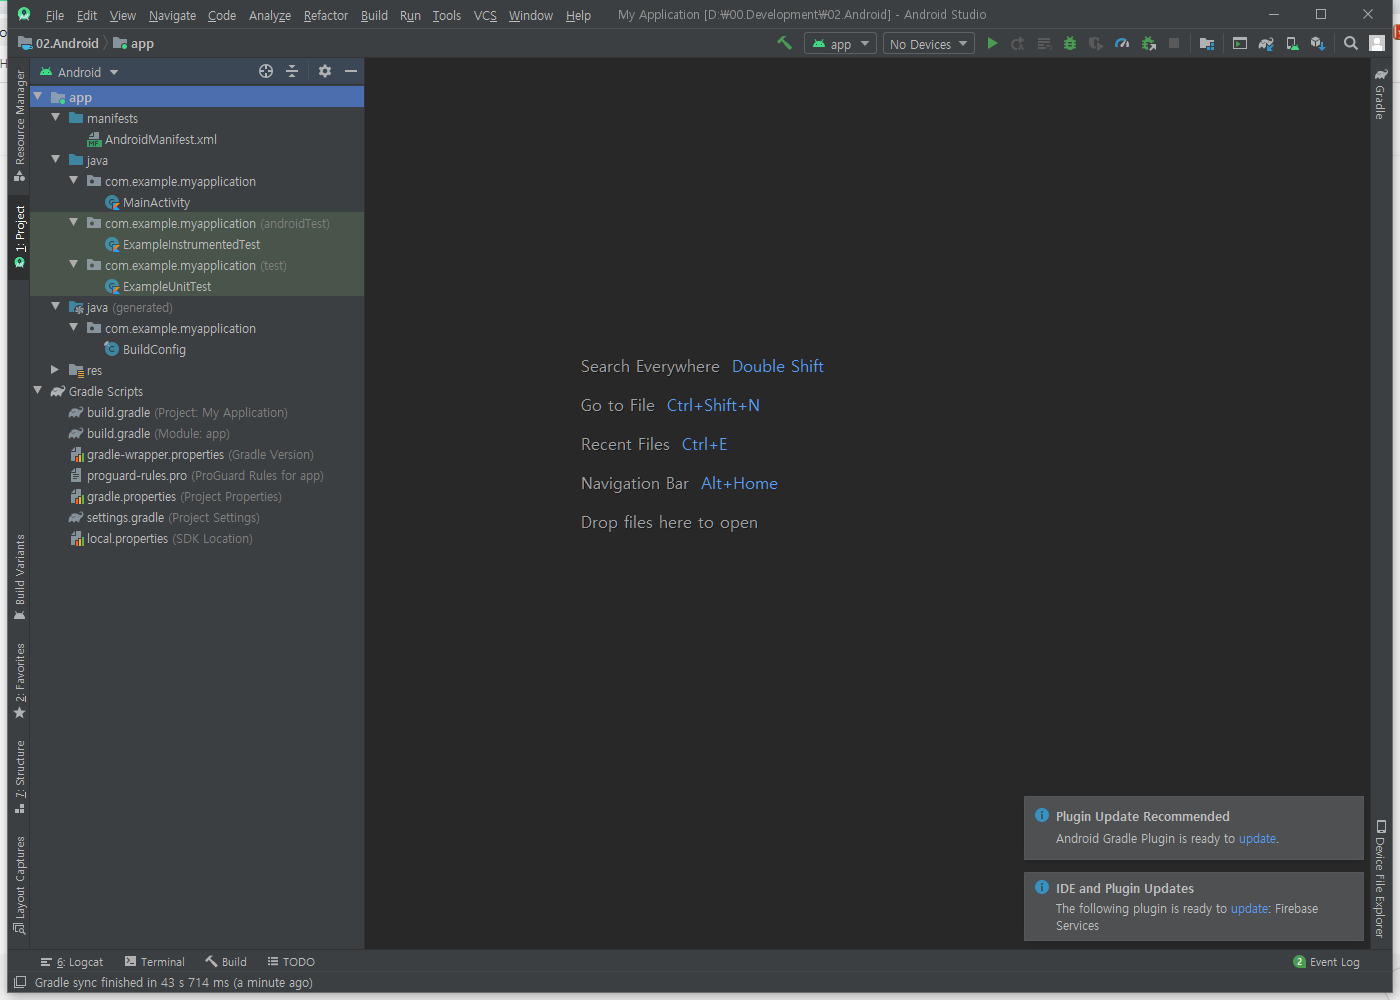Collapse com.example.myapplication (test) package arrow
Image resolution: width=1400 pixels, height=1000 pixels.
(74, 265)
